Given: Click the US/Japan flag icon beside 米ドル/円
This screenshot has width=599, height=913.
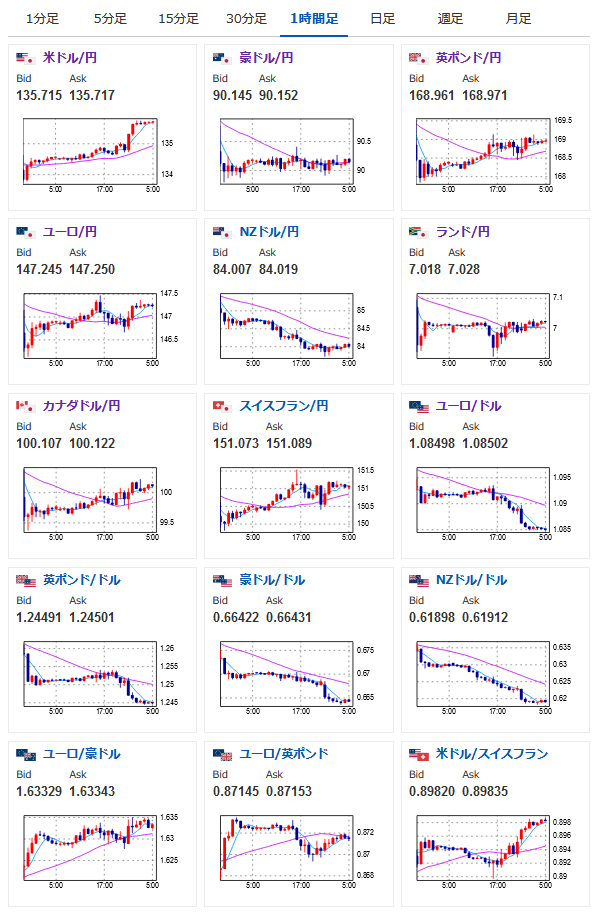Looking at the screenshot, I should (26, 58).
